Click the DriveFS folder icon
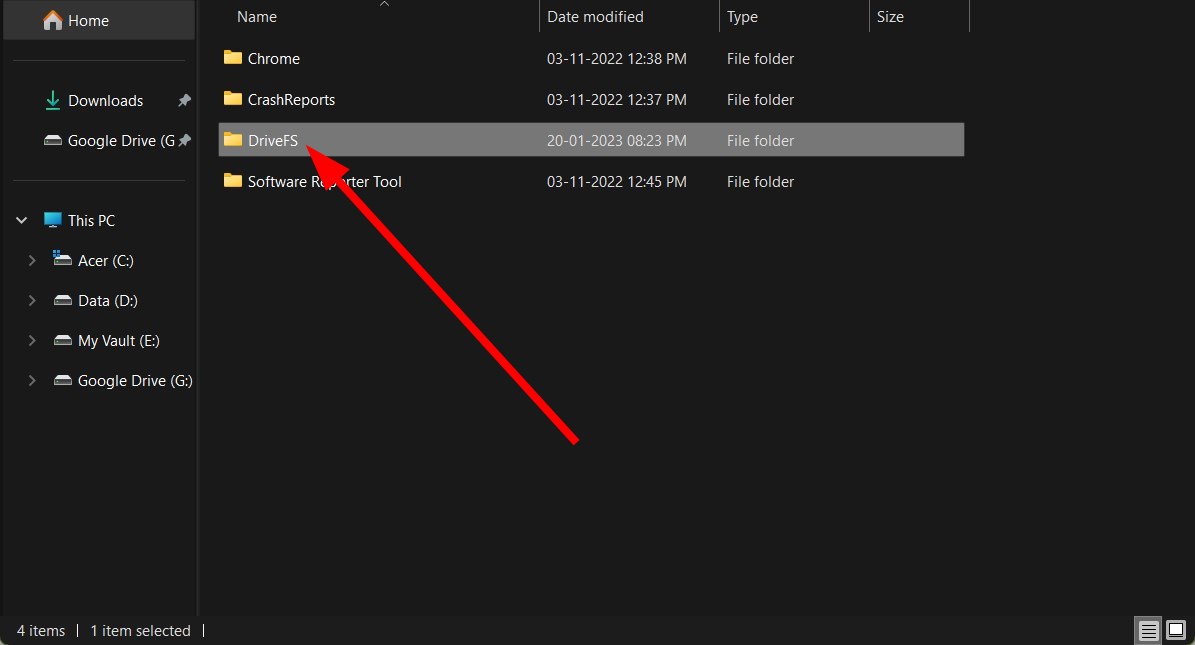Viewport: 1195px width, 645px height. click(x=232, y=140)
